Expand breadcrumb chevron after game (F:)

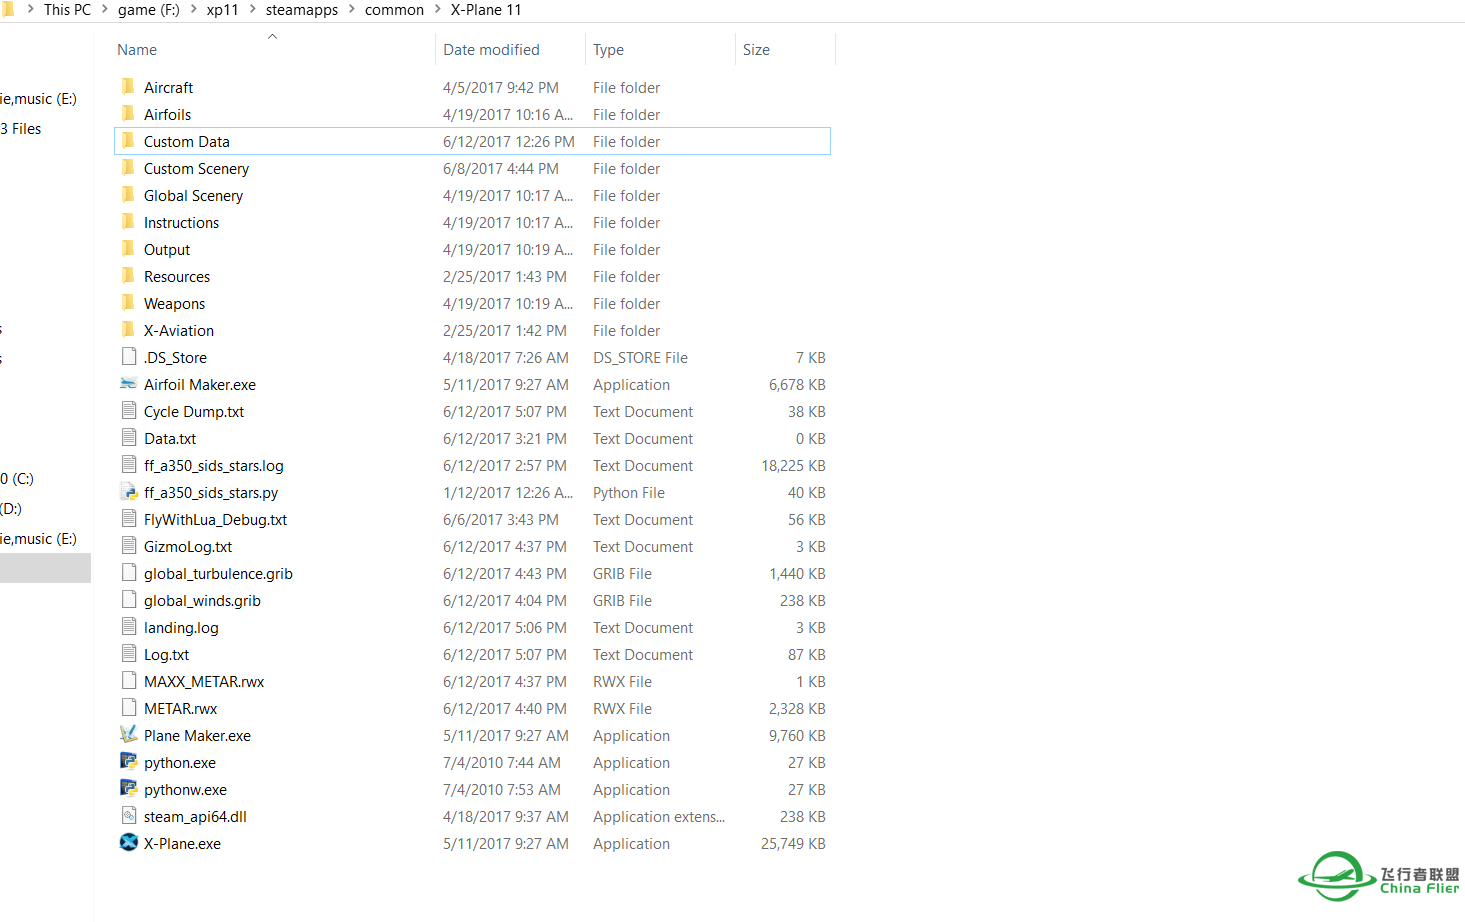(x=193, y=9)
